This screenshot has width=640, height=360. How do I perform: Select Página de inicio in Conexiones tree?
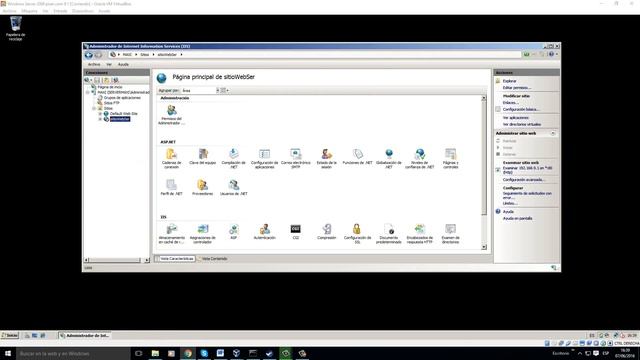pyautogui.click(x=109, y=87)
